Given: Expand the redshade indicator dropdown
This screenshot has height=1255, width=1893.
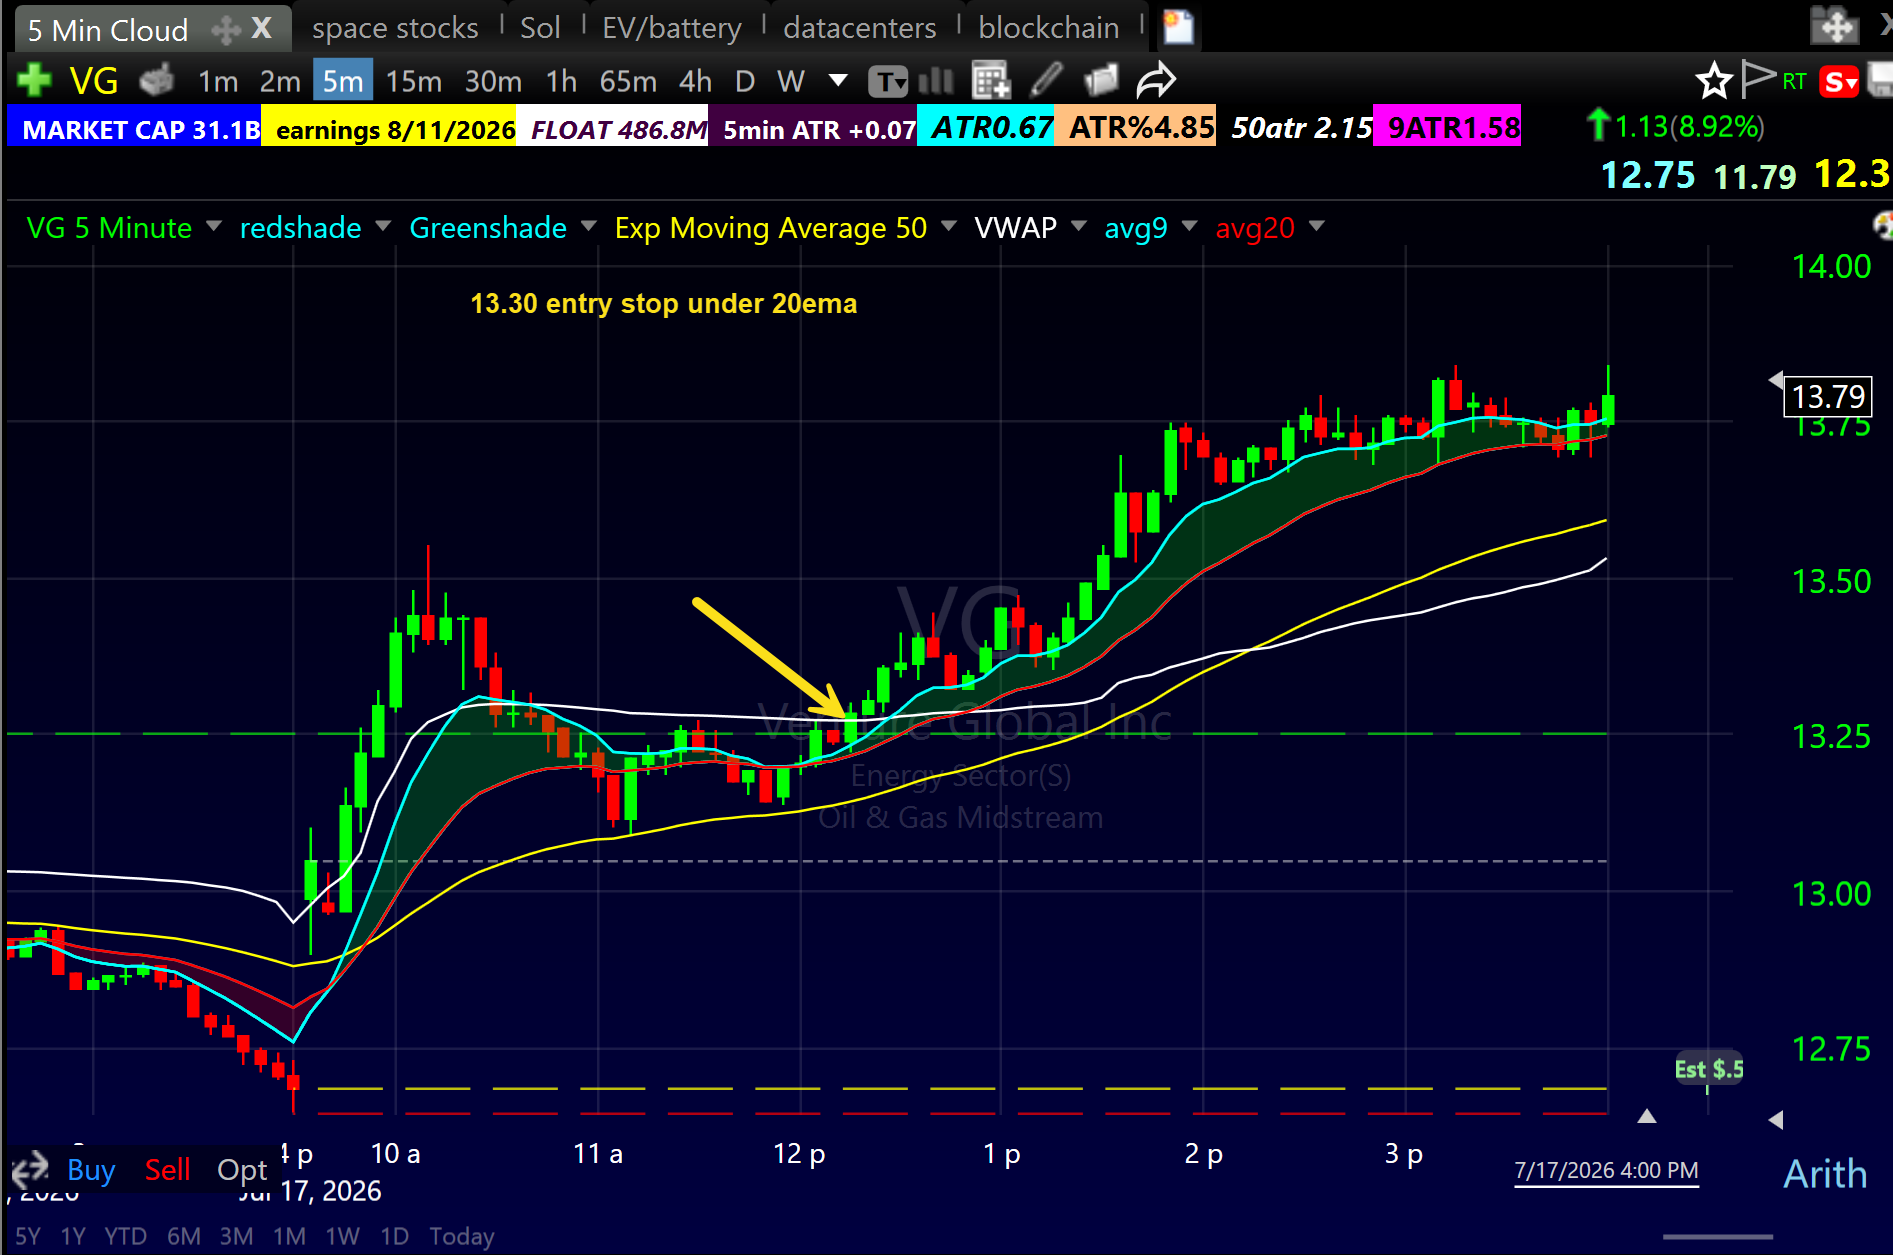Looking at the screenshot, I should (383, 227).
